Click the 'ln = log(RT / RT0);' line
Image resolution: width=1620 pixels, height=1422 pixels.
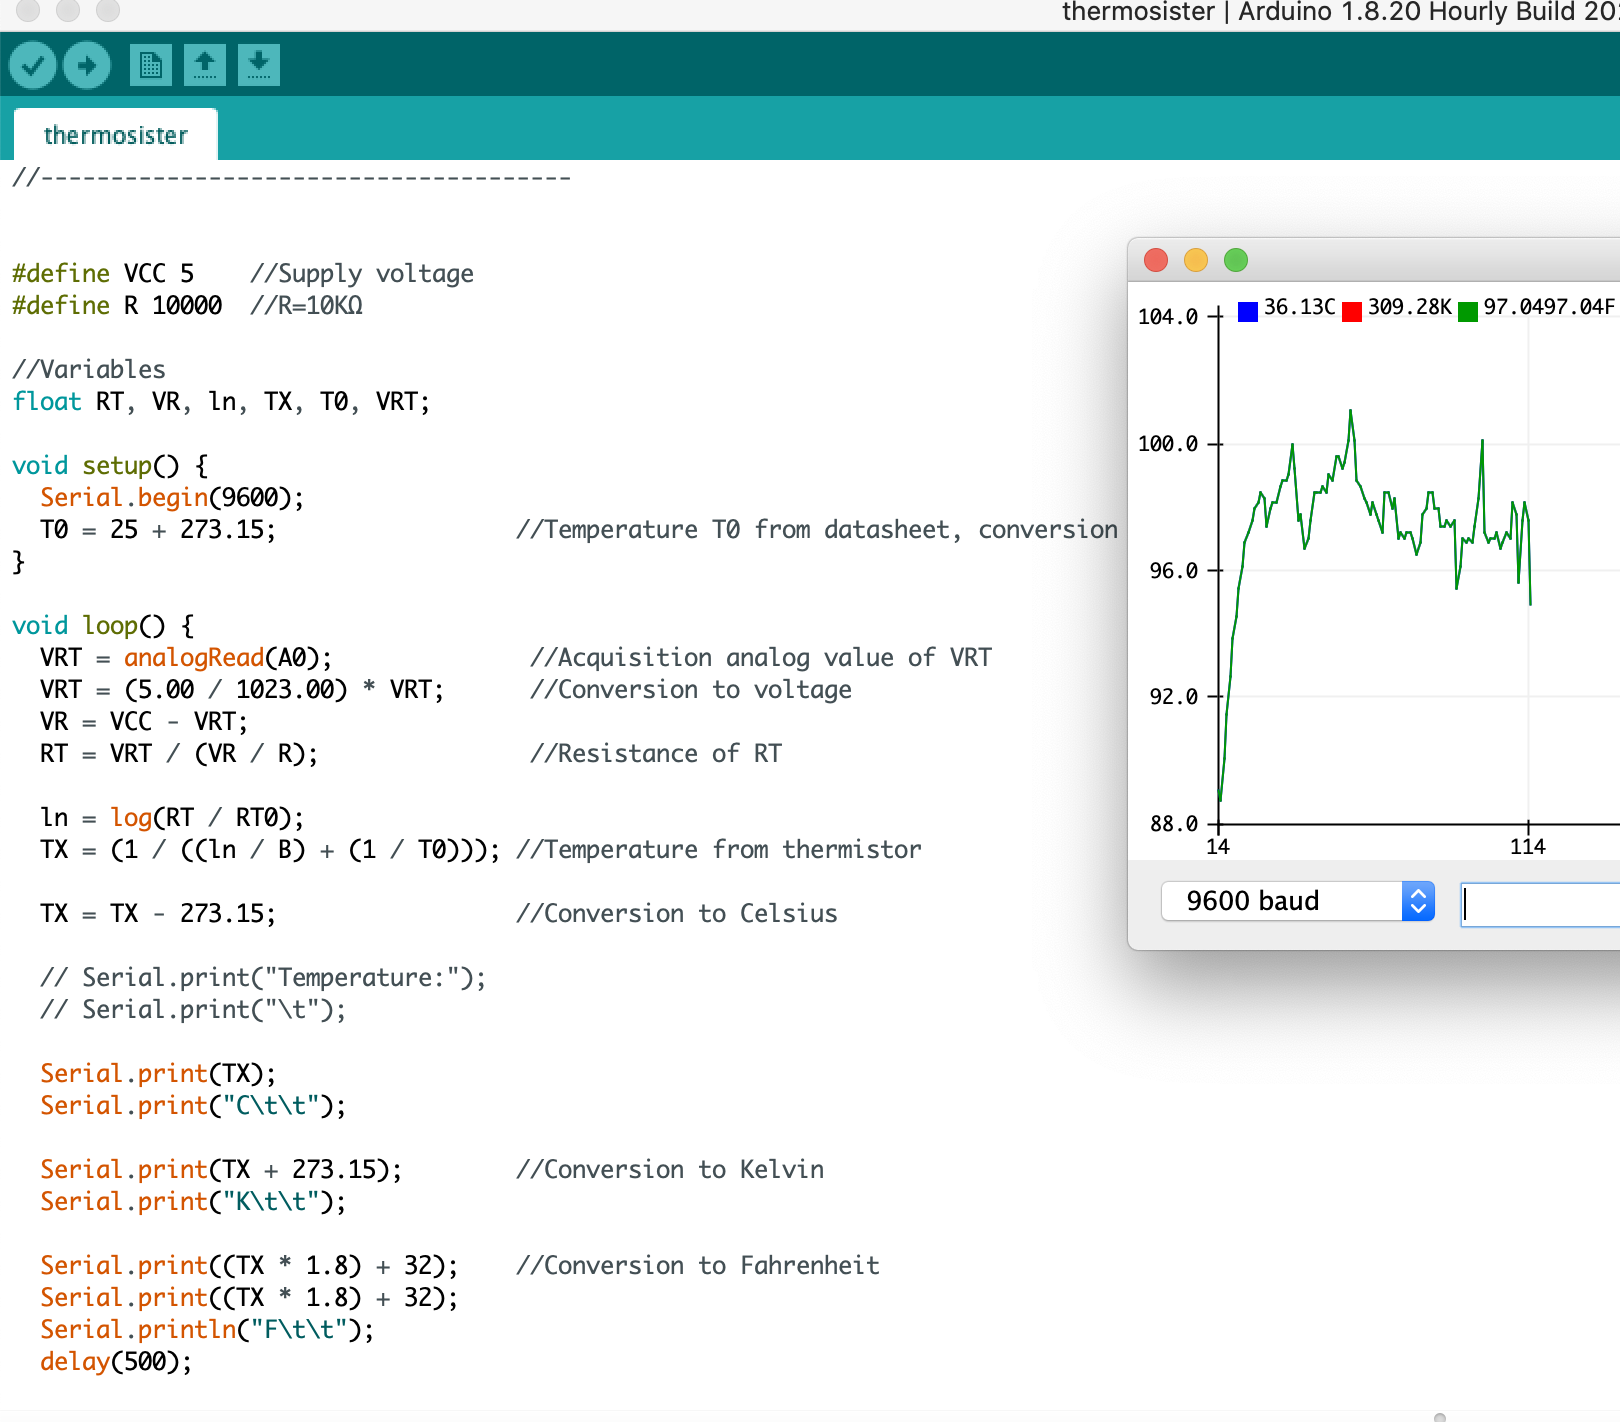tap(172, 818)
